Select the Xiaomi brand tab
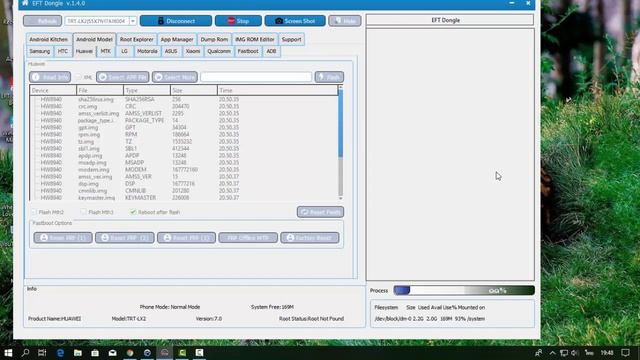Image resolution: width=640 pixels, height=360 pixels. (193, 51)
